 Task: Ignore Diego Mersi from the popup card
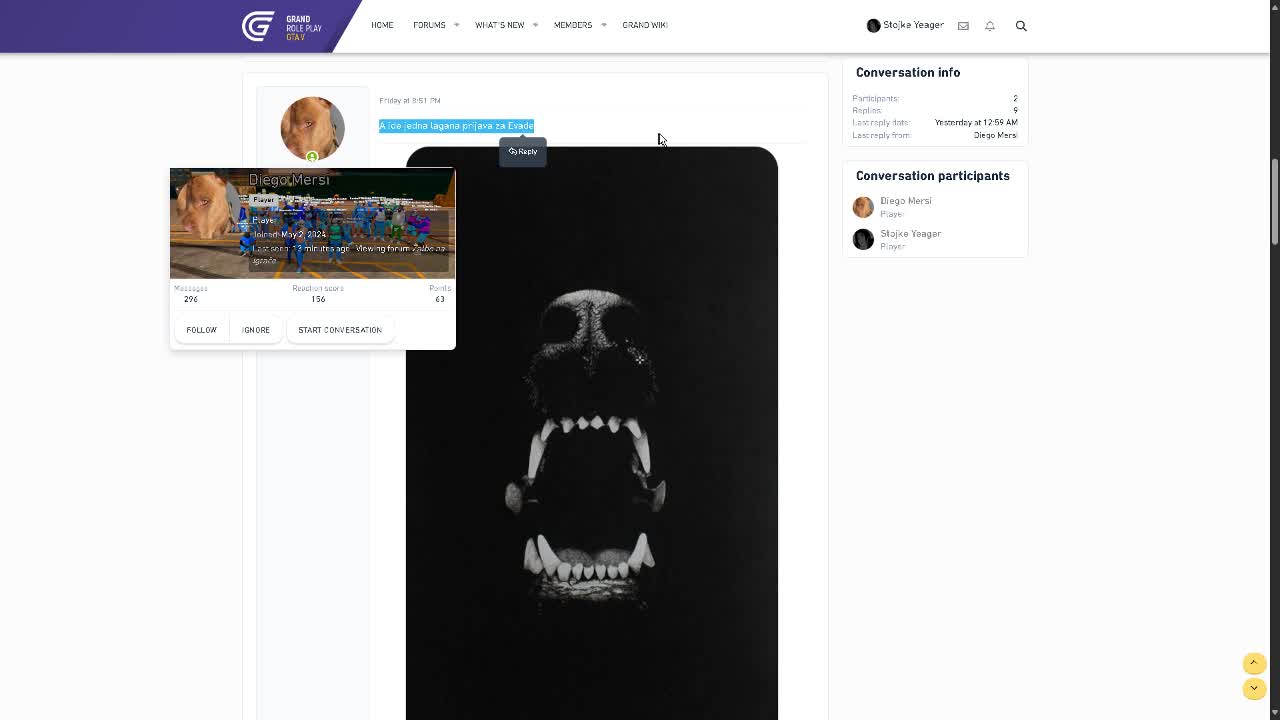[x=256, y=330]
